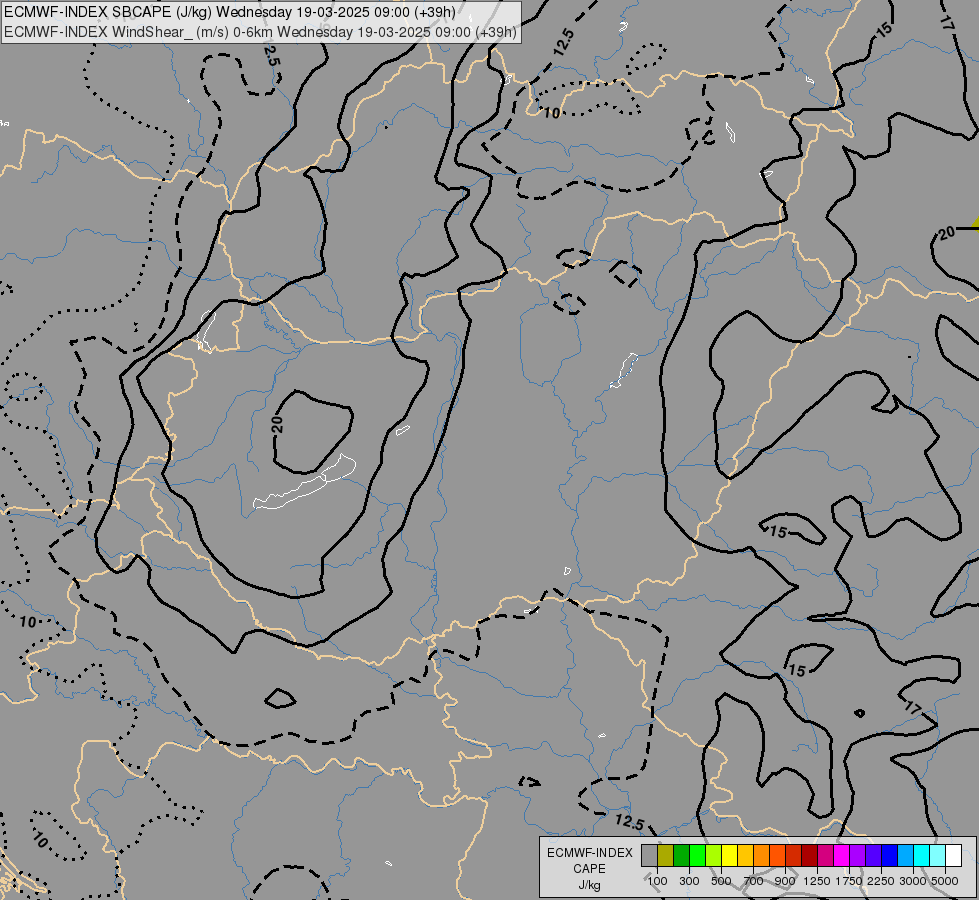The height and width of the screenshot is (900, 979).
Task: Click the olive swatch above the 100 tick
Action: click(x=666, y=856)
